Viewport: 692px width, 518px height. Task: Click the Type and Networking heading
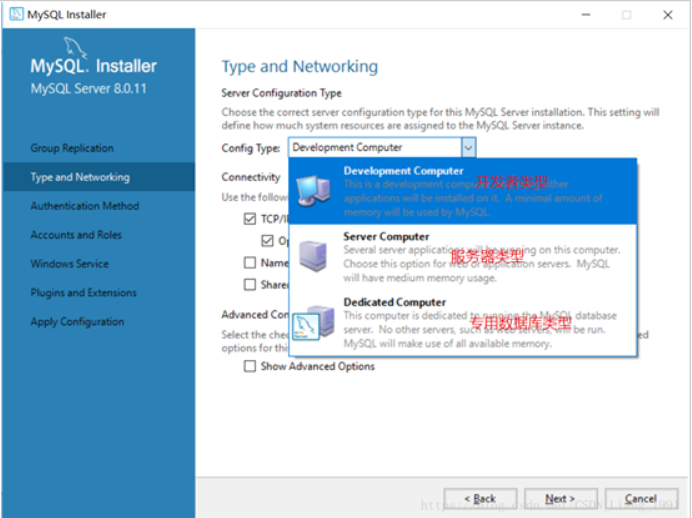click(x=300, y=67)
